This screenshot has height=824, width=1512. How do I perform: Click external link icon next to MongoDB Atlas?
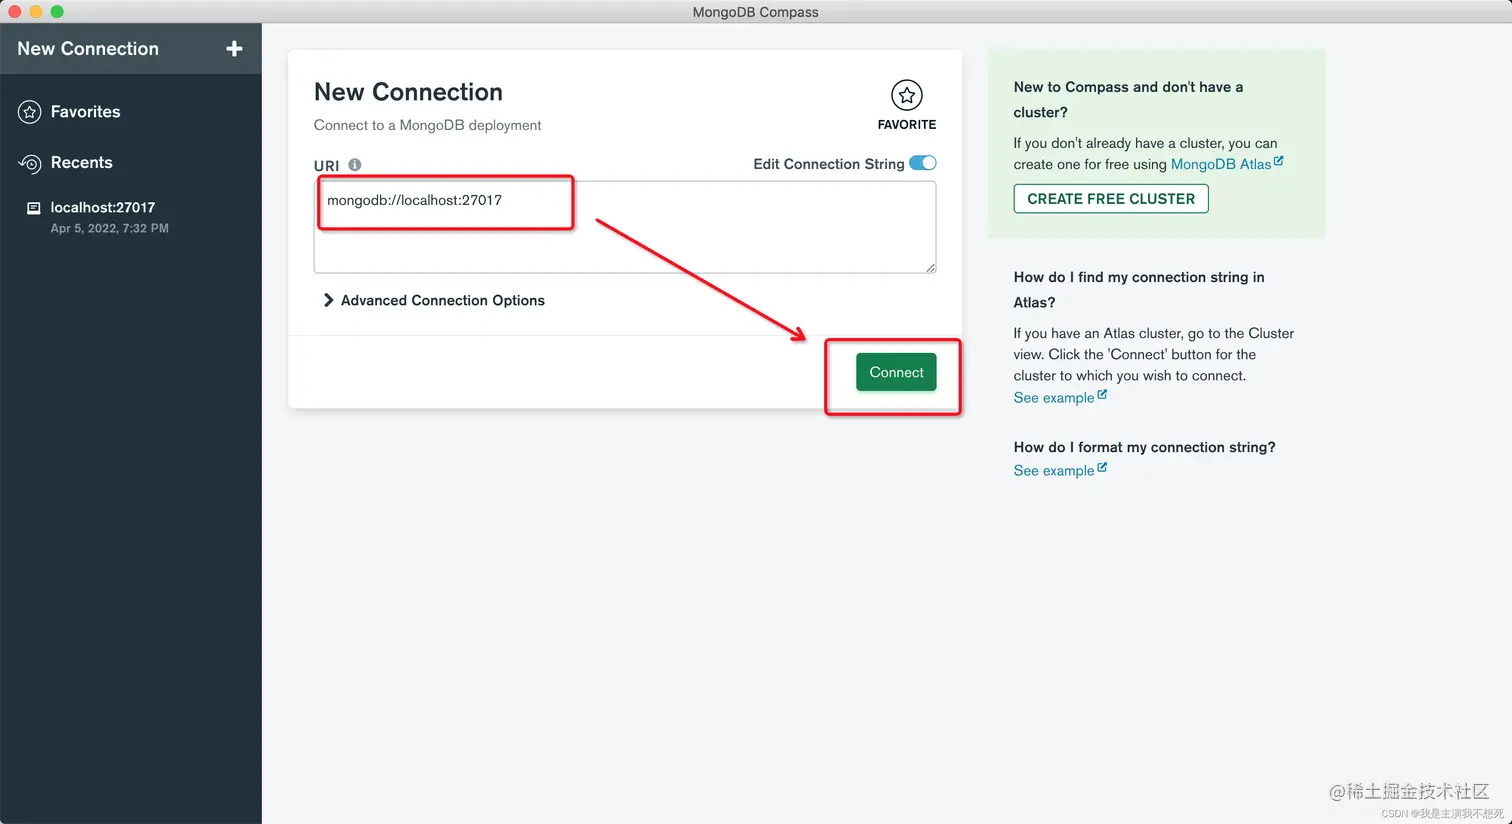pyautogui.click(x=1278, y=161)
